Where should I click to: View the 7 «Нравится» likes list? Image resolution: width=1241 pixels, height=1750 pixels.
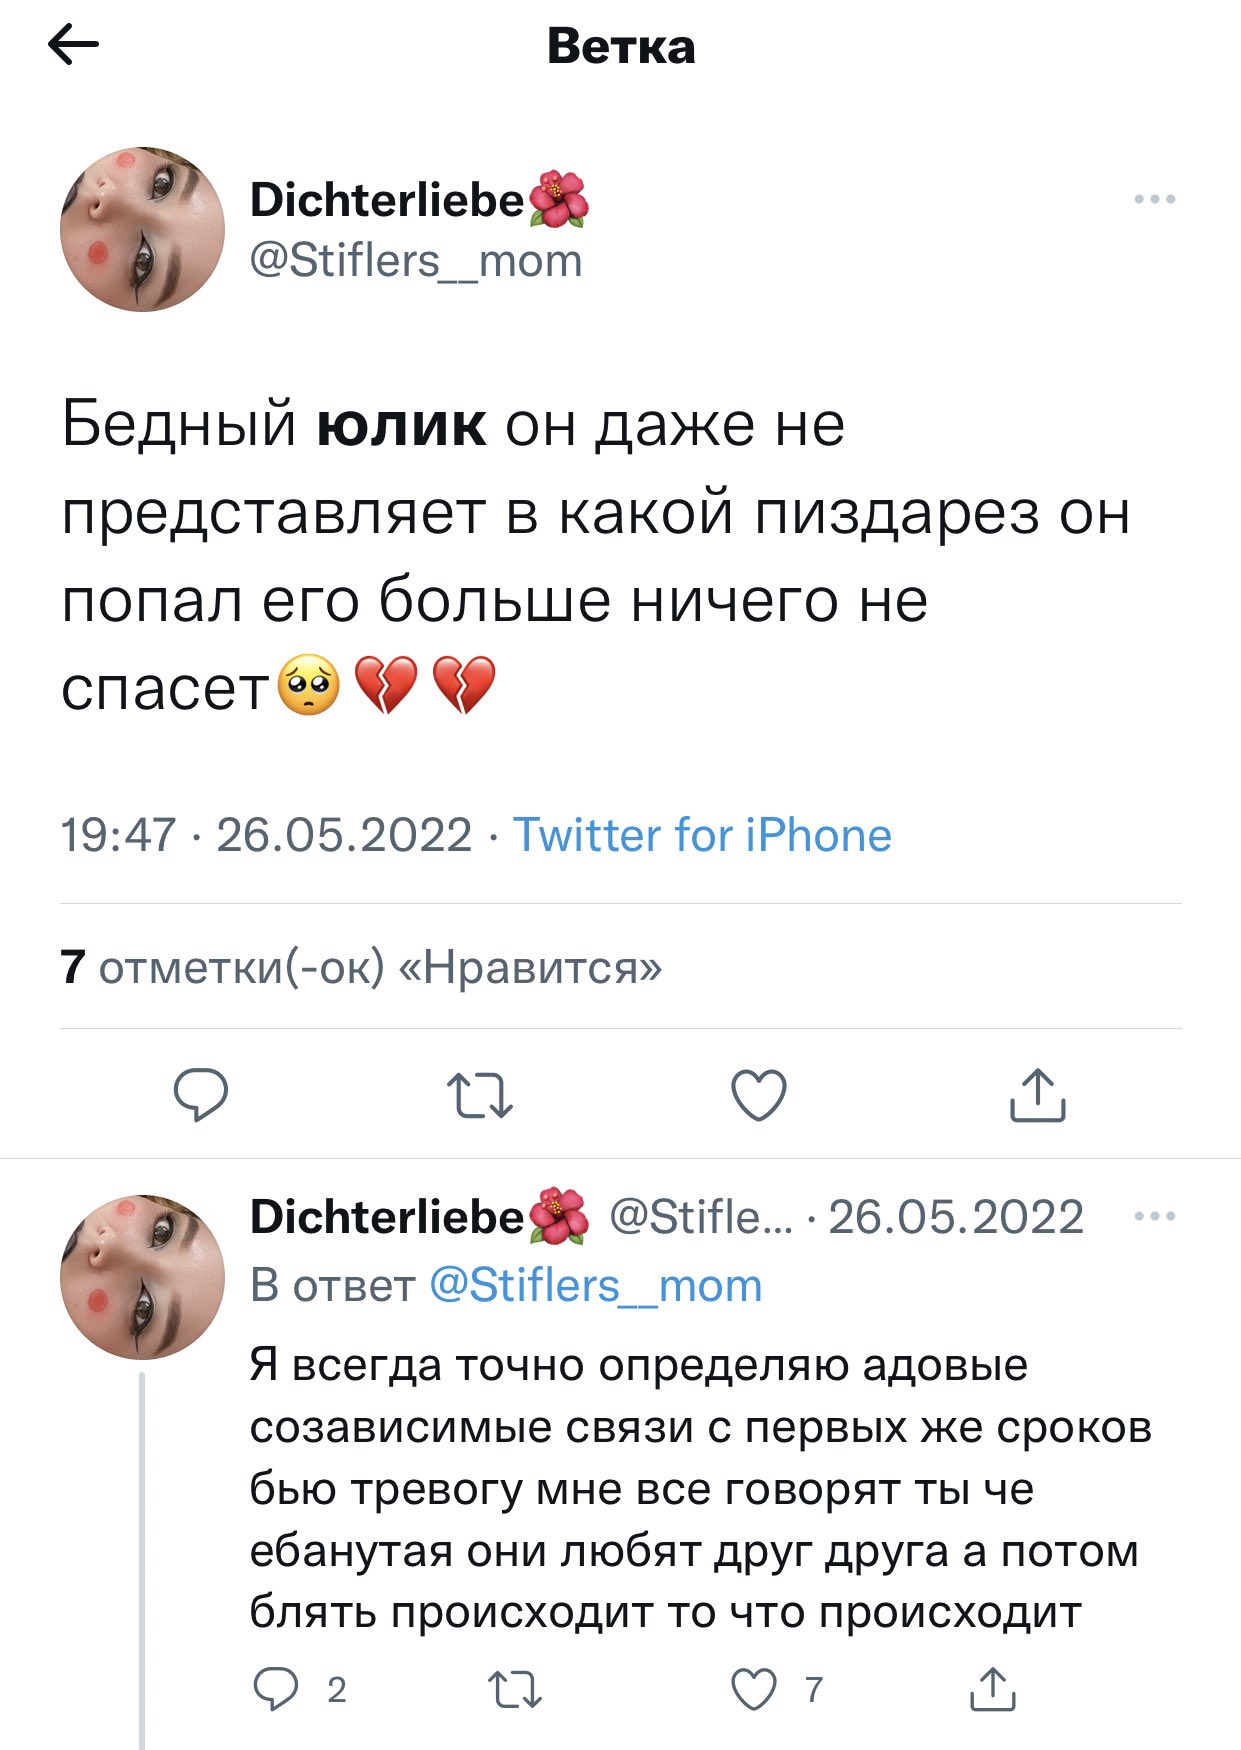pos(361,967)
